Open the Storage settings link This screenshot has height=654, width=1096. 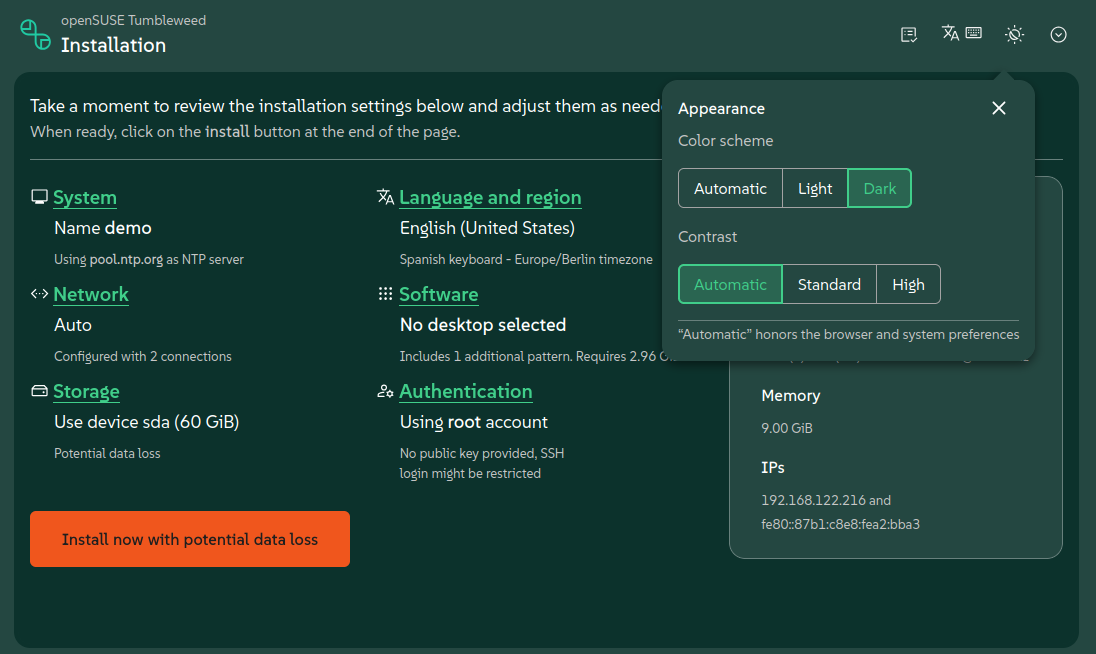click(x=86, y=392)
